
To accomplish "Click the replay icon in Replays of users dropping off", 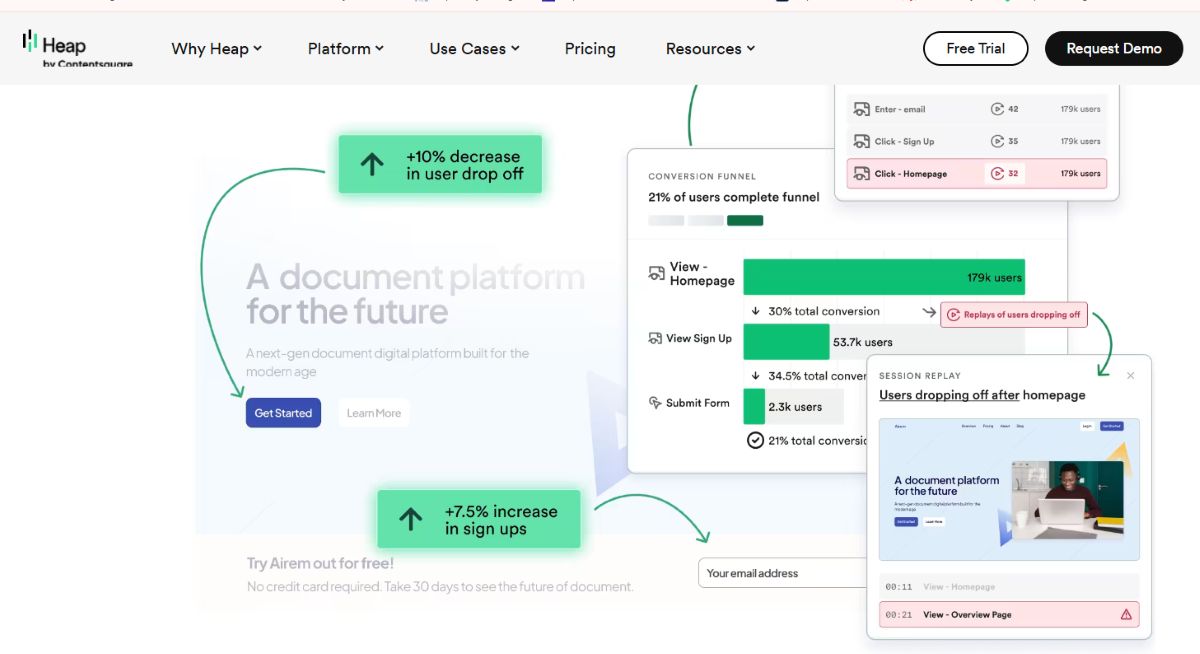I will point(954,314).
